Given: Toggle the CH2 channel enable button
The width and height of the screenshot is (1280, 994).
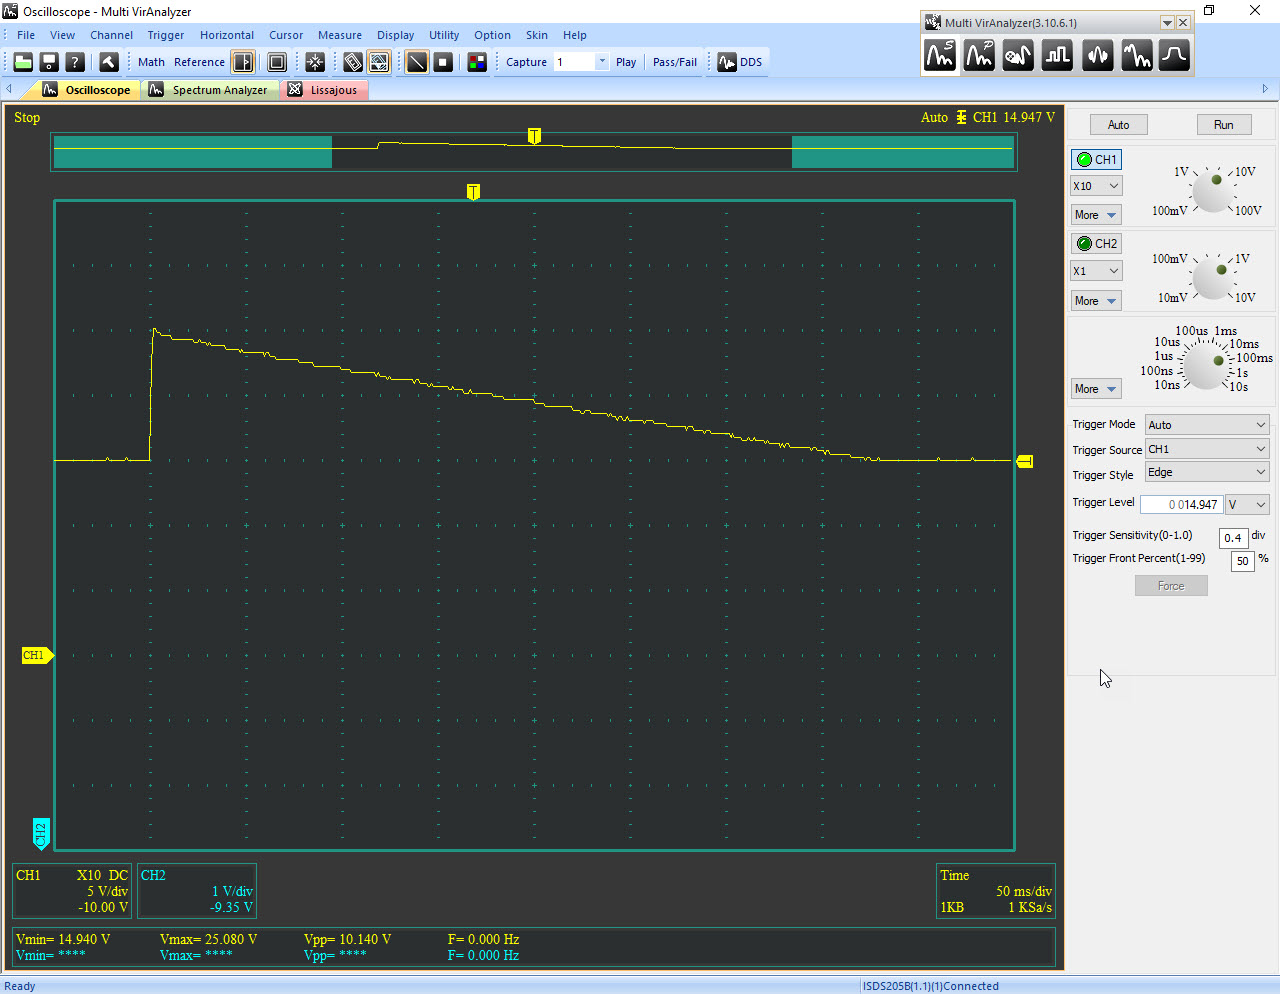Looking at the screenshot, I should point(1096,243).
